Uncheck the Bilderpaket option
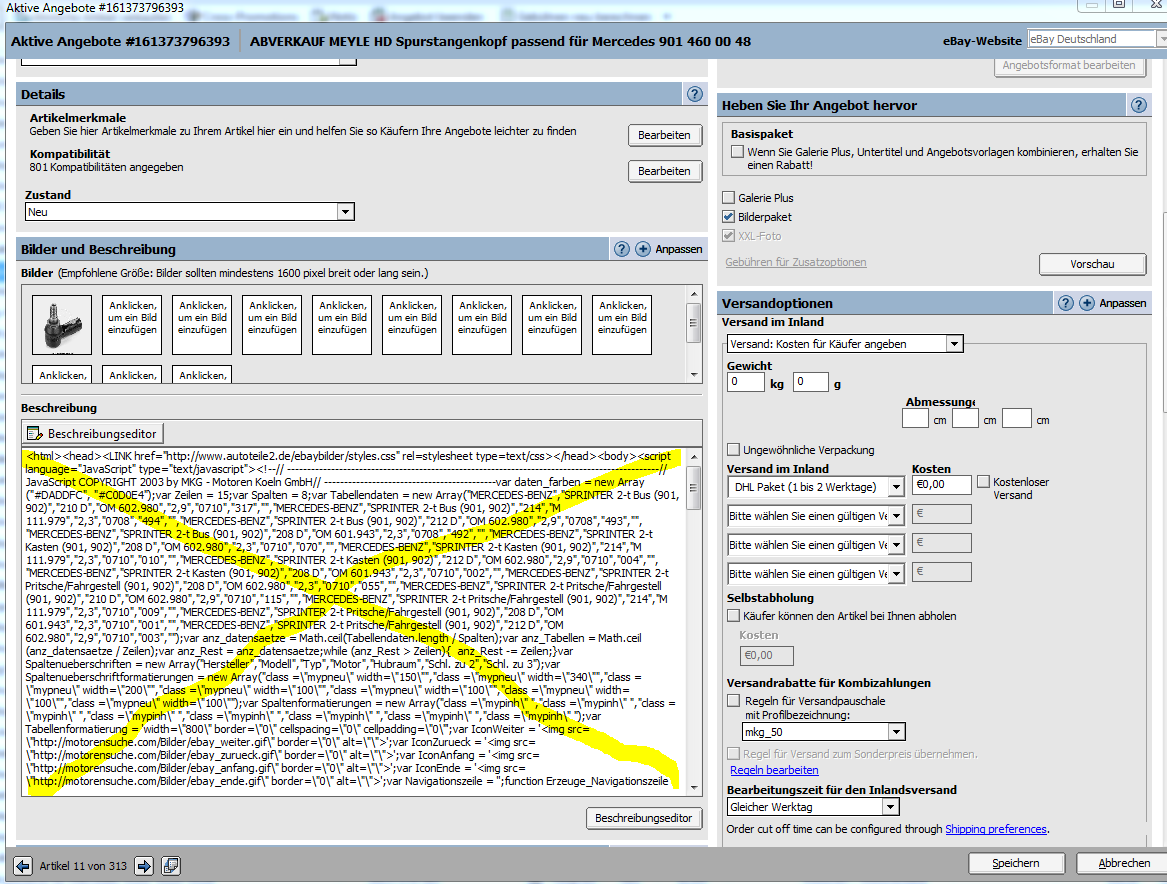This screenshot has height=884, width=1167. (729, 217)
